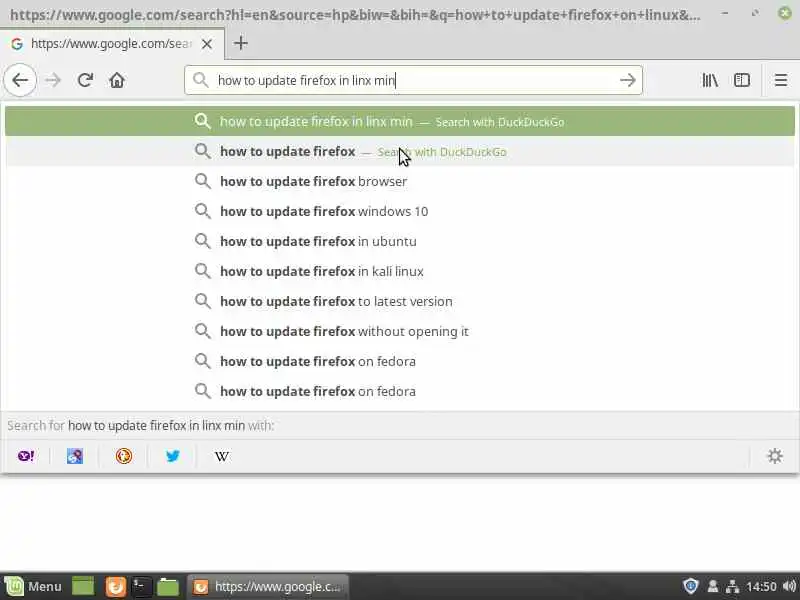Search with the DuckDuckGo engine icon
The height and width of the screenshot is (600, 800).
tap(124, 456)
